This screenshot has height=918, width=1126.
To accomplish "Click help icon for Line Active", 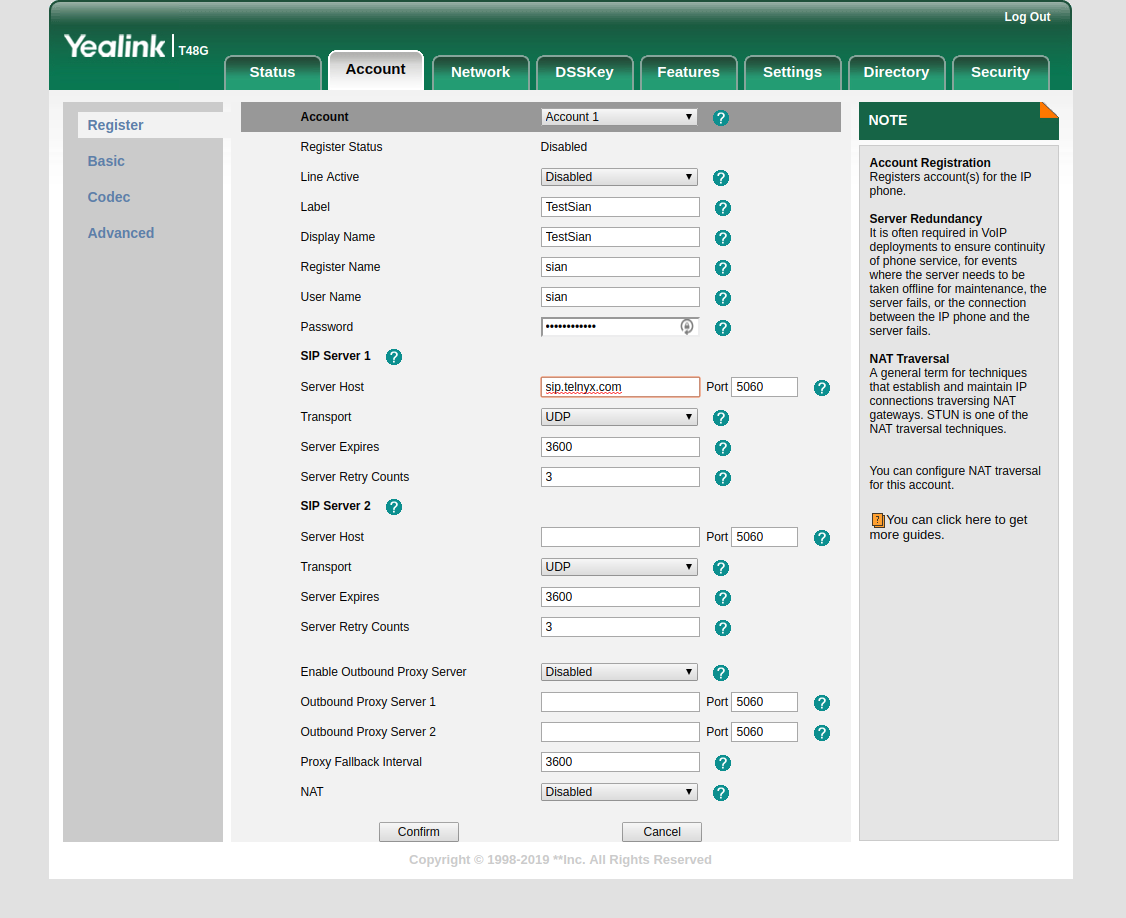I will [721, 178].
